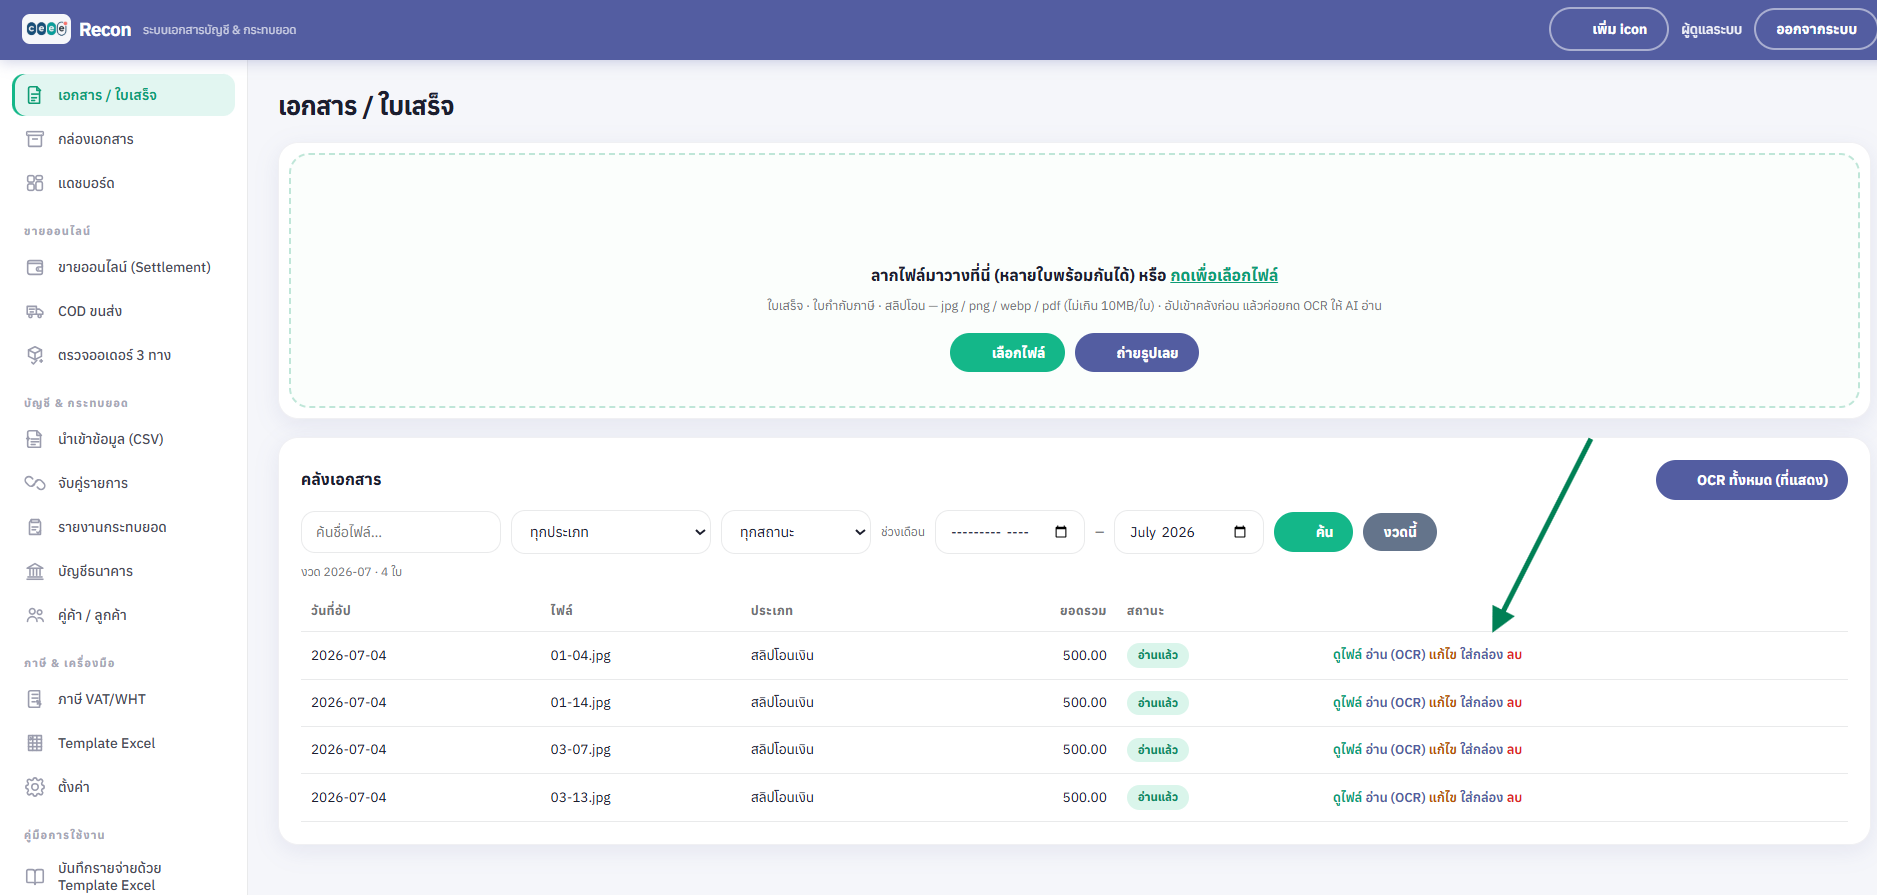Focus the ค้นชื่อไฟล์ search field

pyautogui.click(x=401, y=532)
